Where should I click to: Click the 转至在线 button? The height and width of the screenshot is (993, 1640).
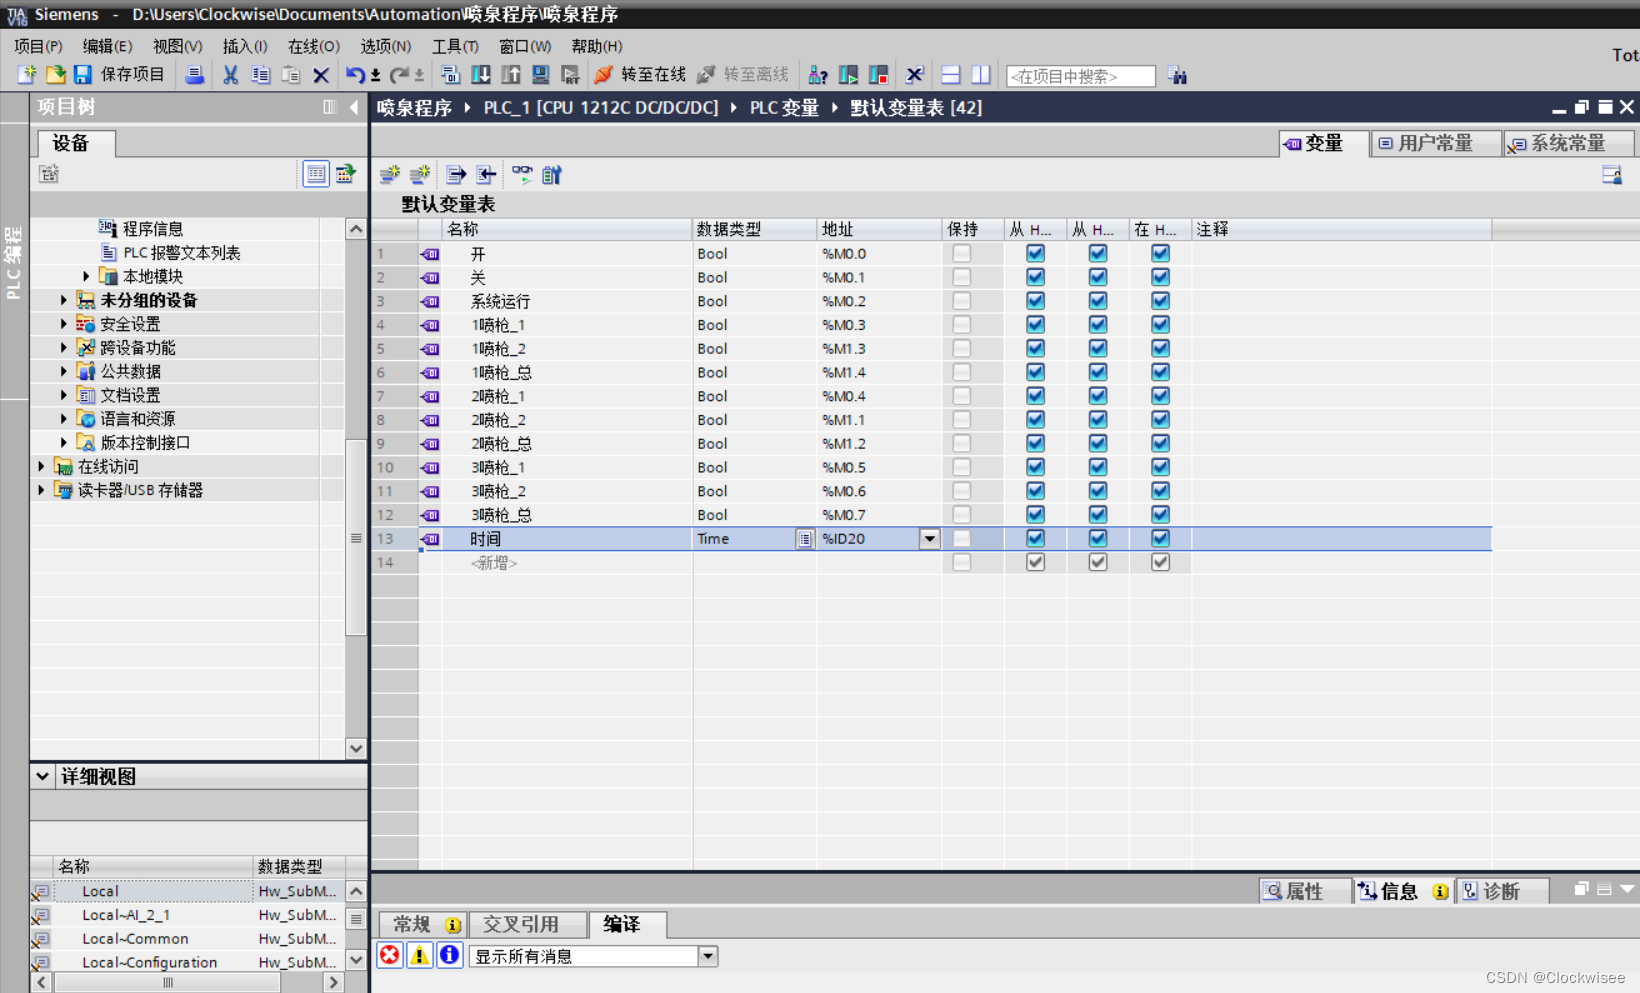640,75
